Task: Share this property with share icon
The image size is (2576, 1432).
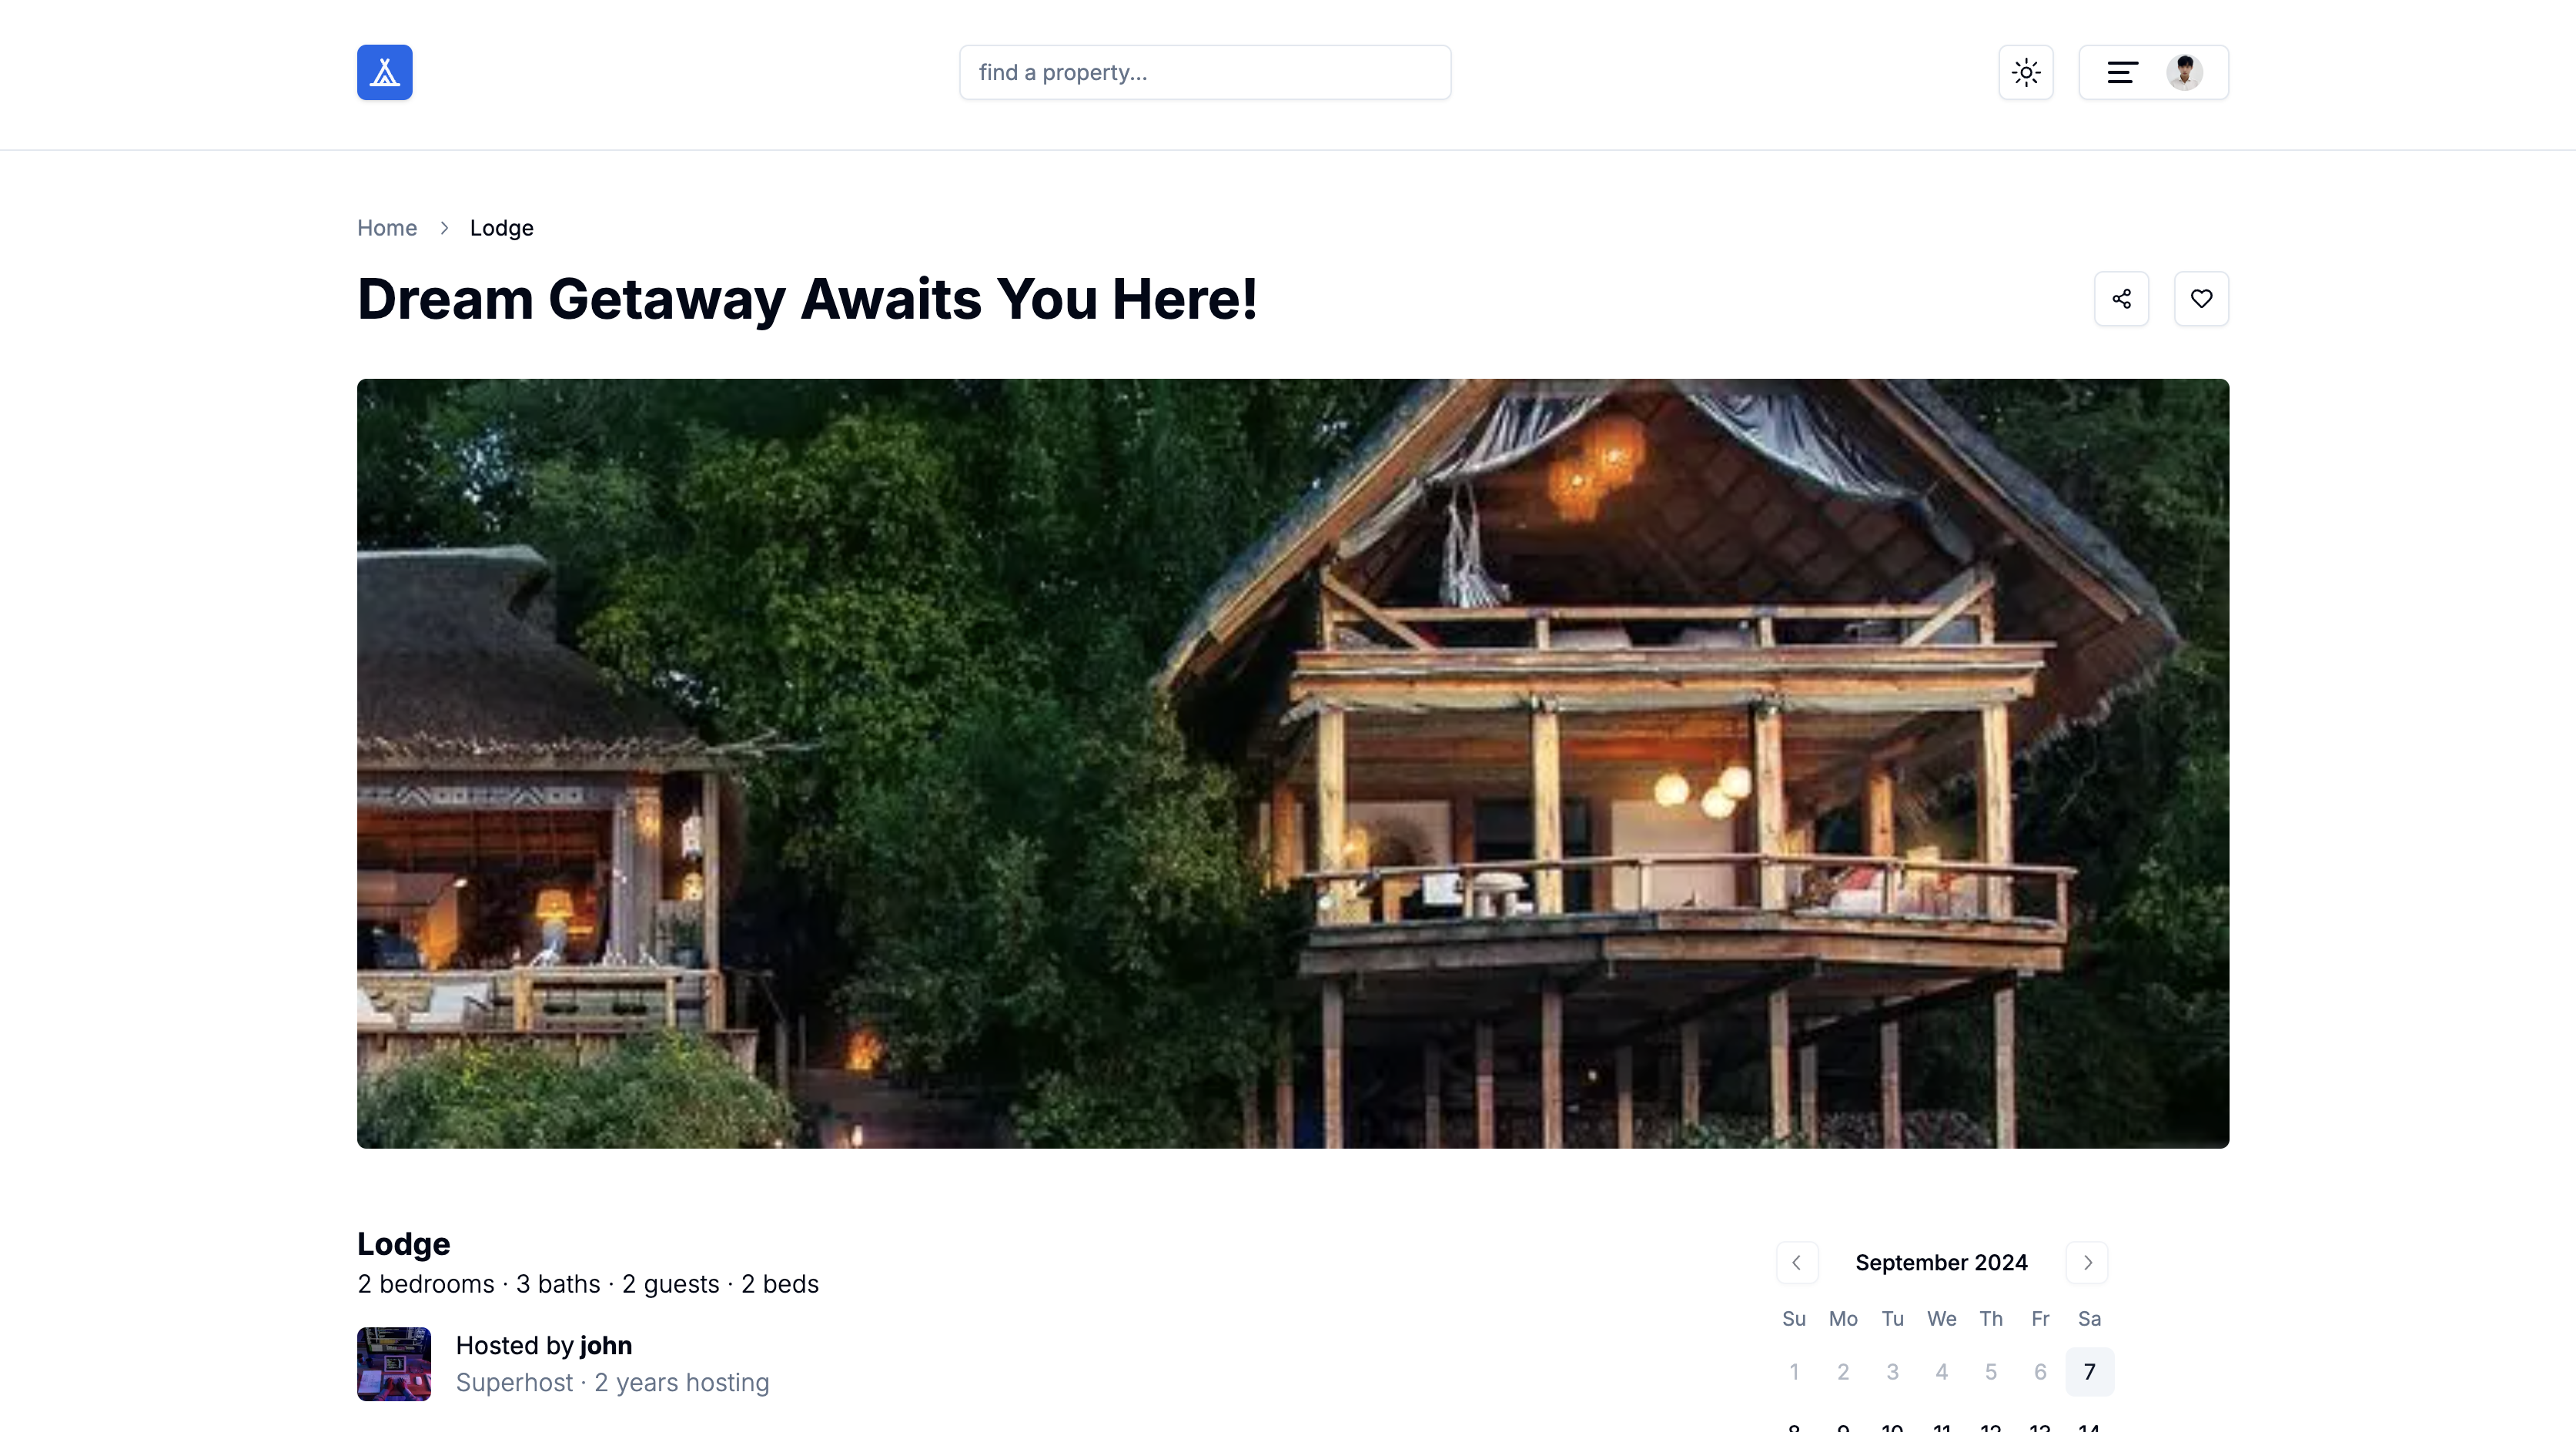Action: pos(2121,298)
